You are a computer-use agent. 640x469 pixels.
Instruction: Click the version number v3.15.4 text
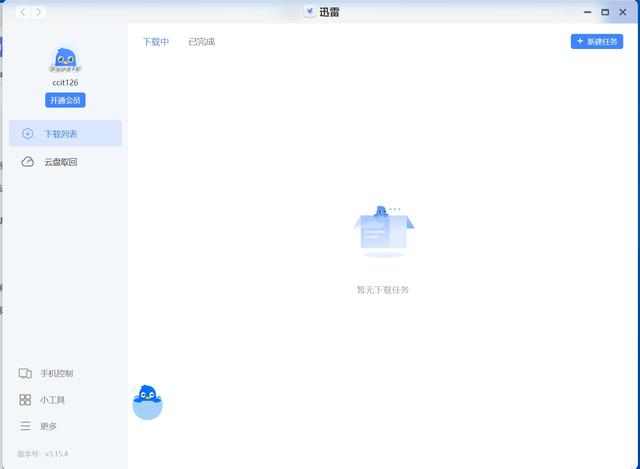tap(56, 453)
